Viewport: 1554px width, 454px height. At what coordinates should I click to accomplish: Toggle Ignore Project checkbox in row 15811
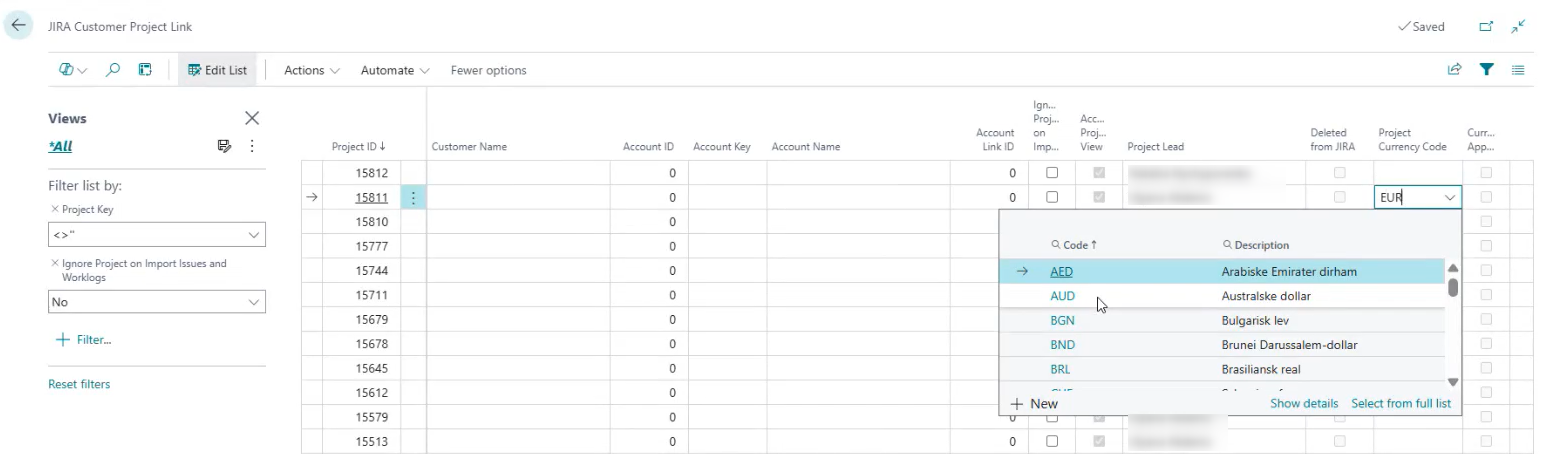coord(1052,197)
